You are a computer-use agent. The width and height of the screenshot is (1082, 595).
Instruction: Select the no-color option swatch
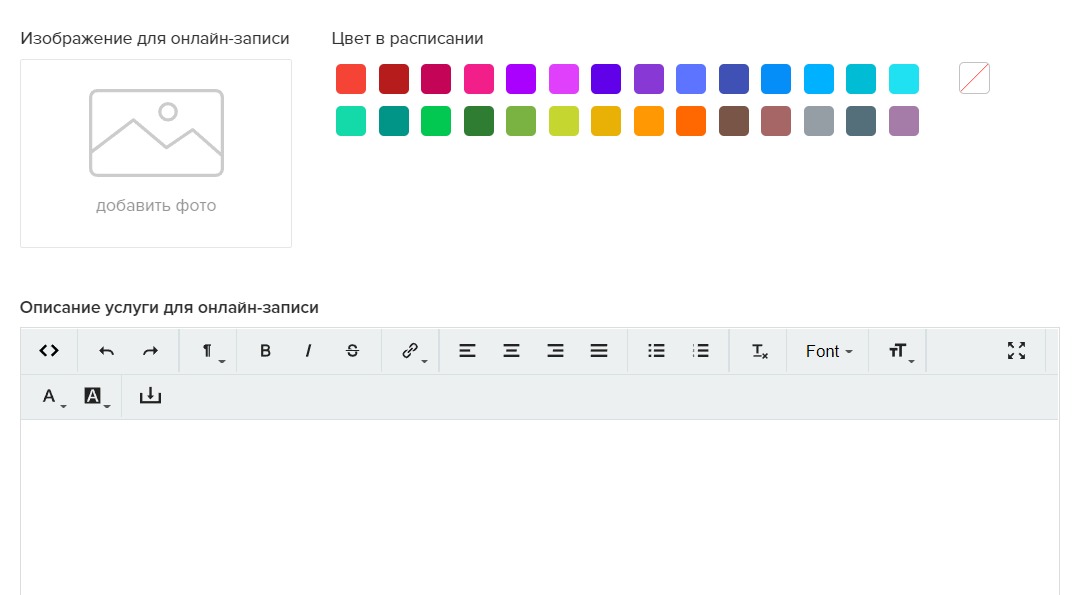click(974, 79)
